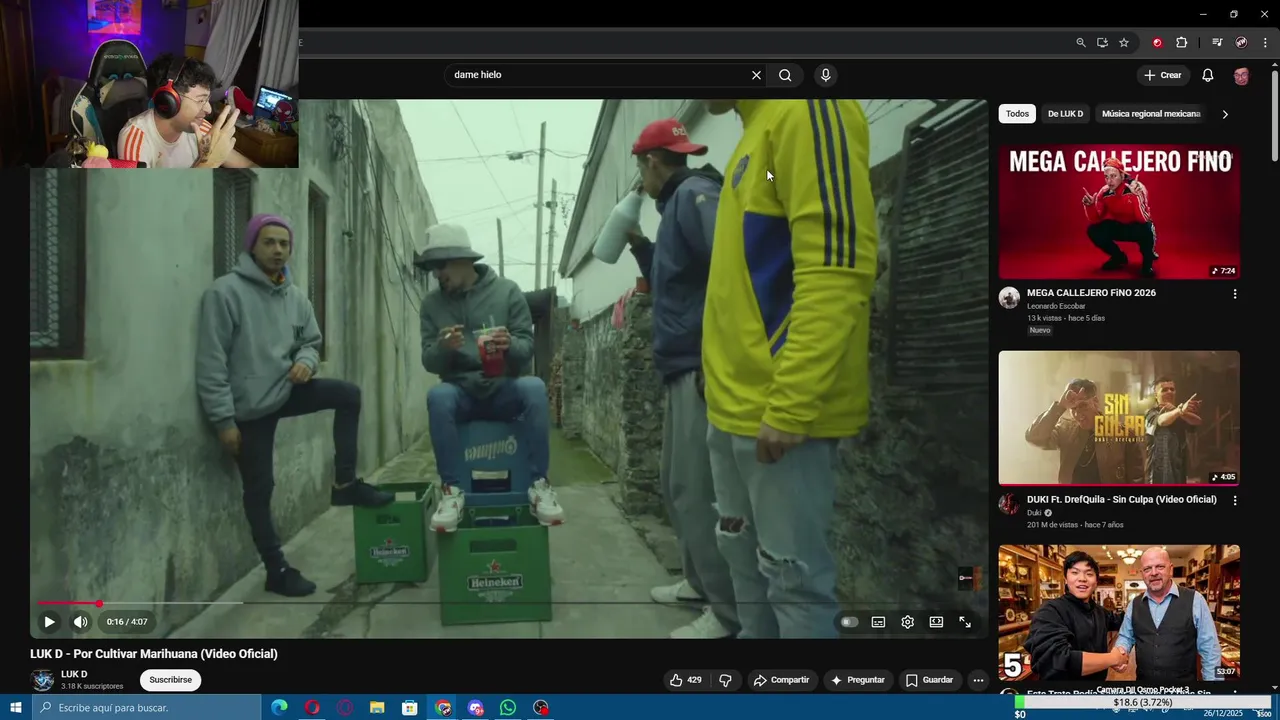
Task: Start voice search with the microphone icon
Action: [x=825, y=75]
